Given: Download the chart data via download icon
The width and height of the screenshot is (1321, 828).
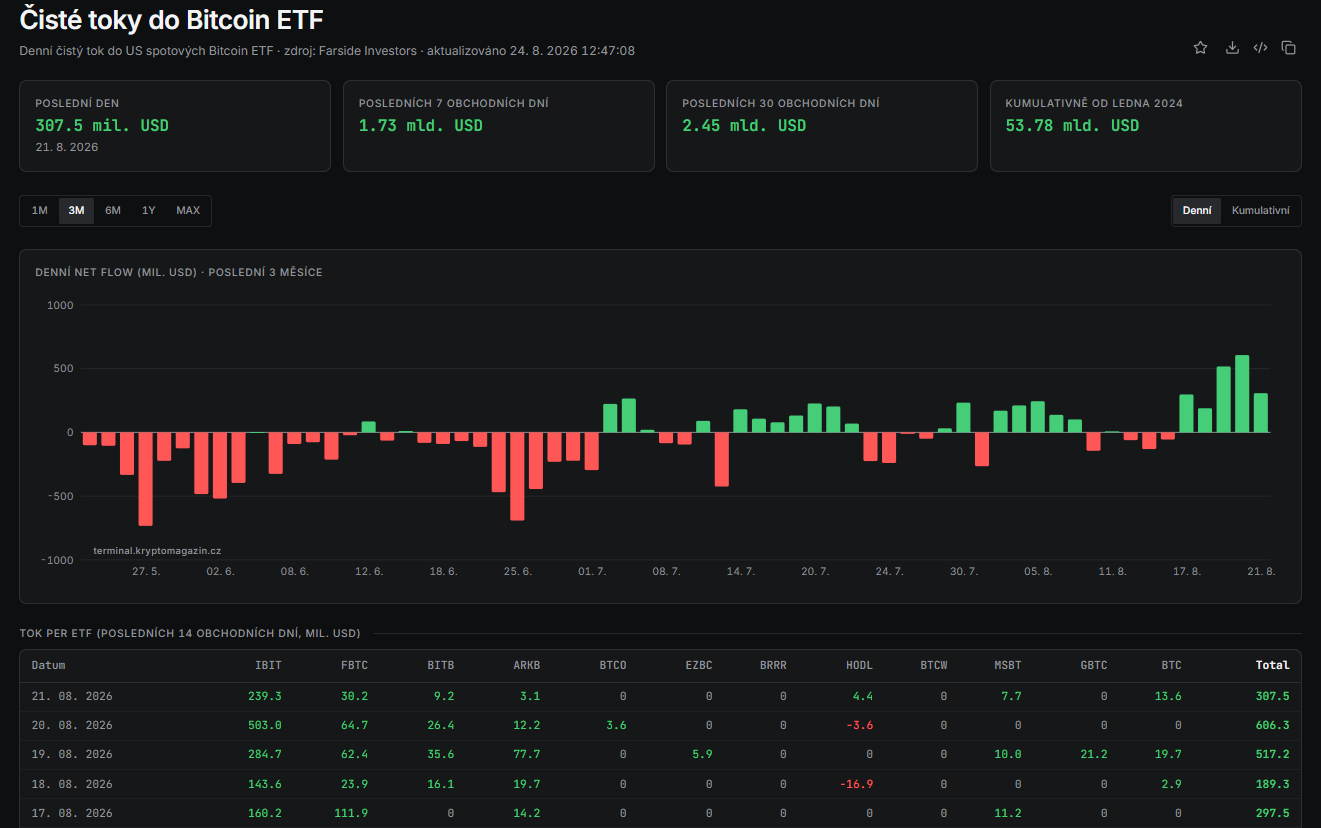Looking at the screenshot, I should (1232, 47).
